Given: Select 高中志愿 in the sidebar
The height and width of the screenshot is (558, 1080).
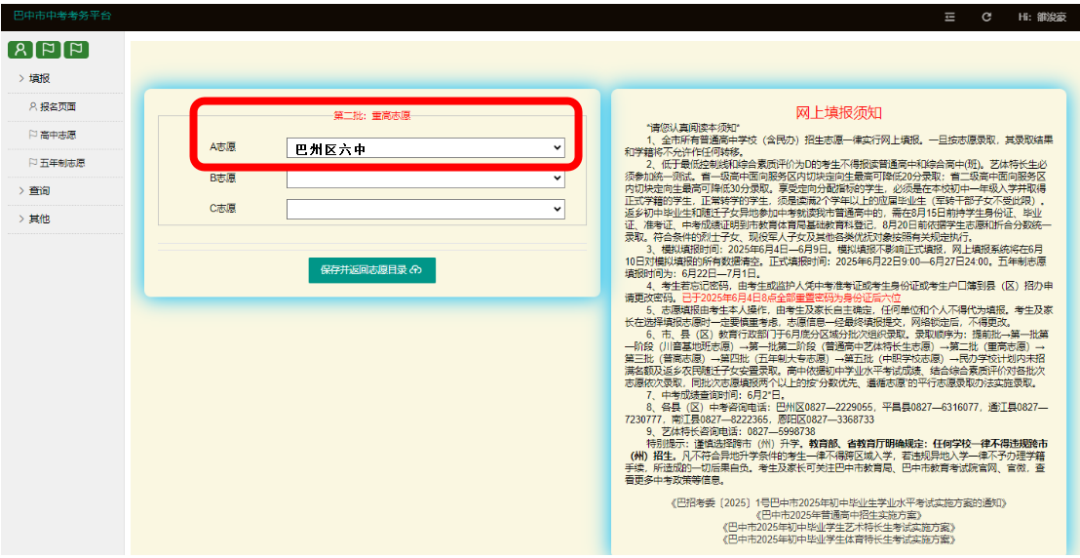Looking at the screenshot, I should pos(58,135).
